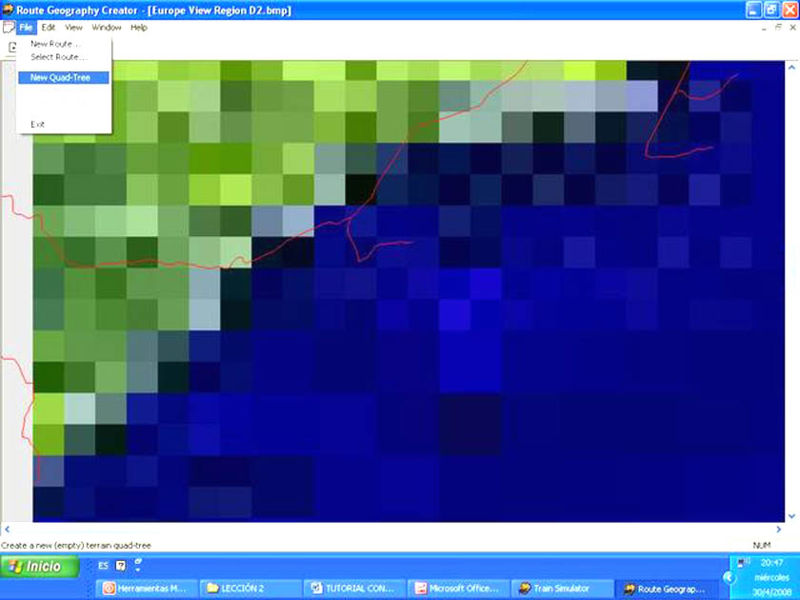Open LECCIÓN 2 folder from taskbar
Screen dimensions: 800x600
tap(250, 589)
